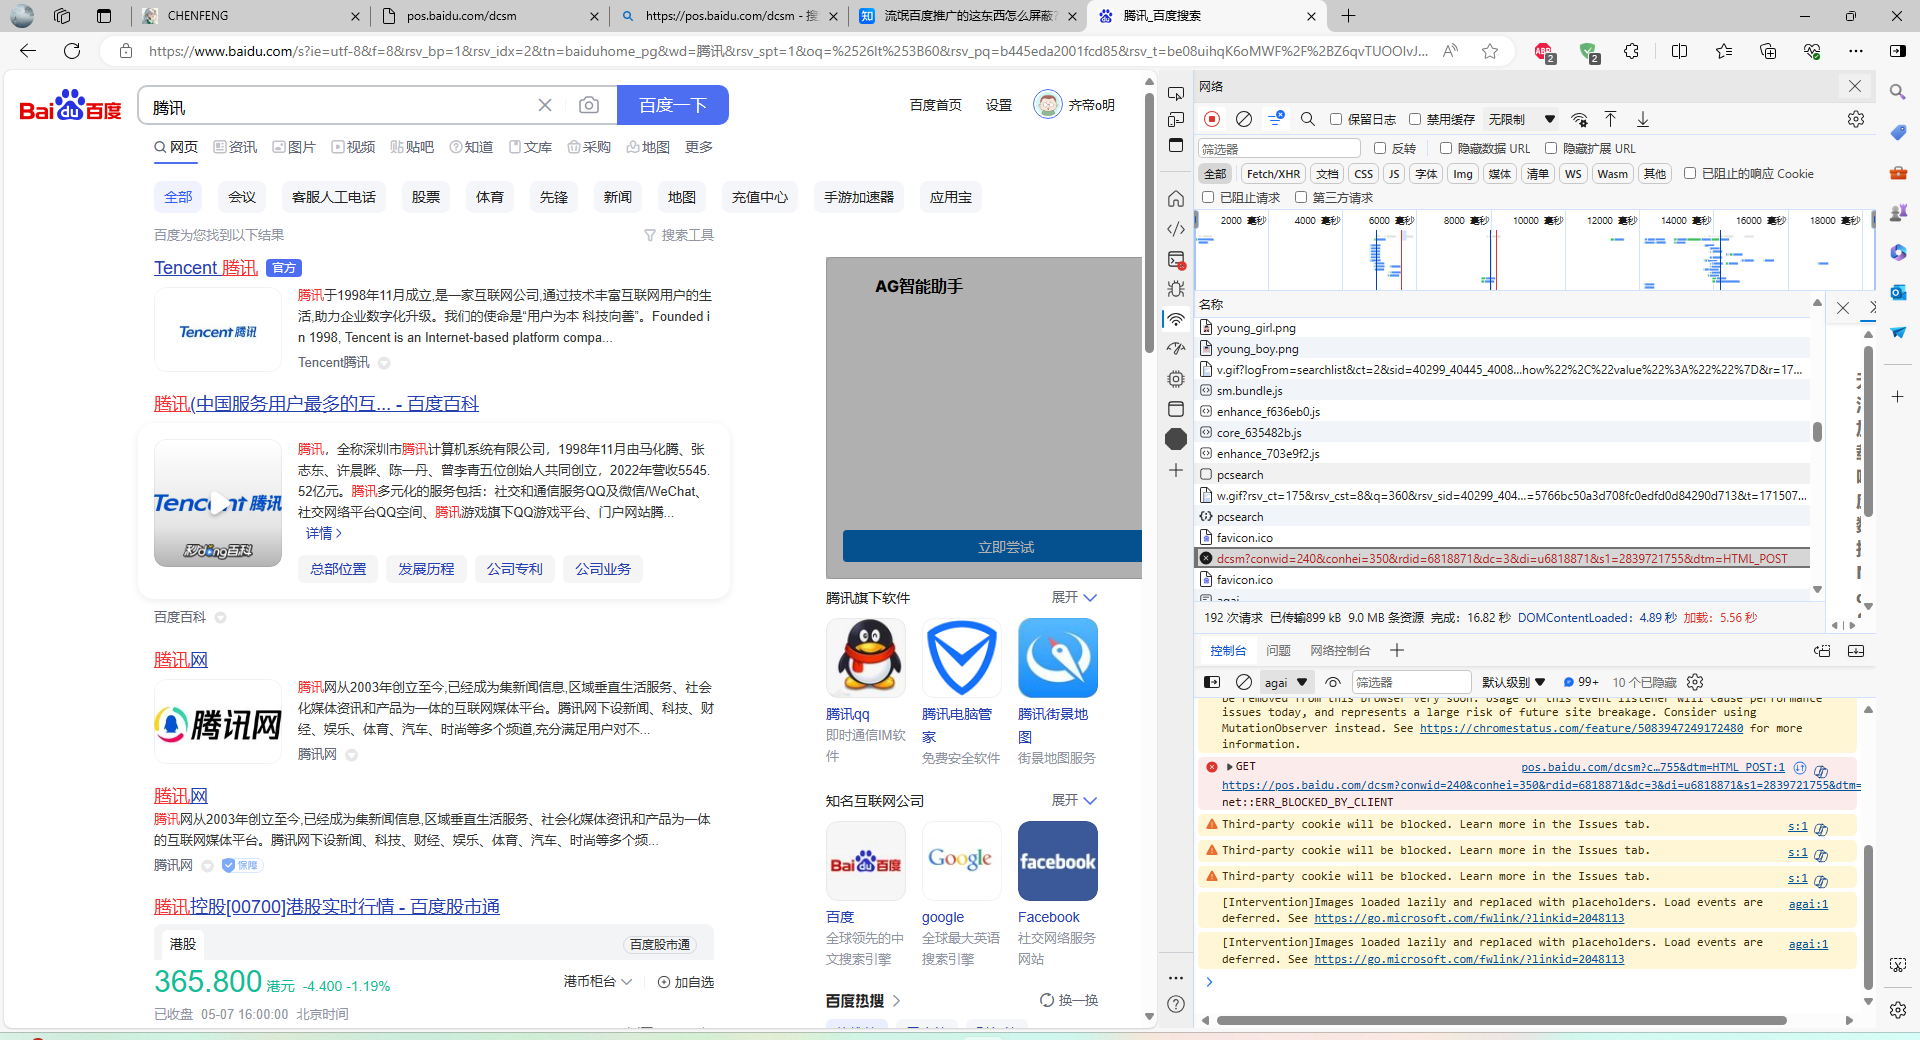Screen dimensions: 1920x1040
Task: Select the Fetch/XHR filter type
Action: (x=1274, y=173)
